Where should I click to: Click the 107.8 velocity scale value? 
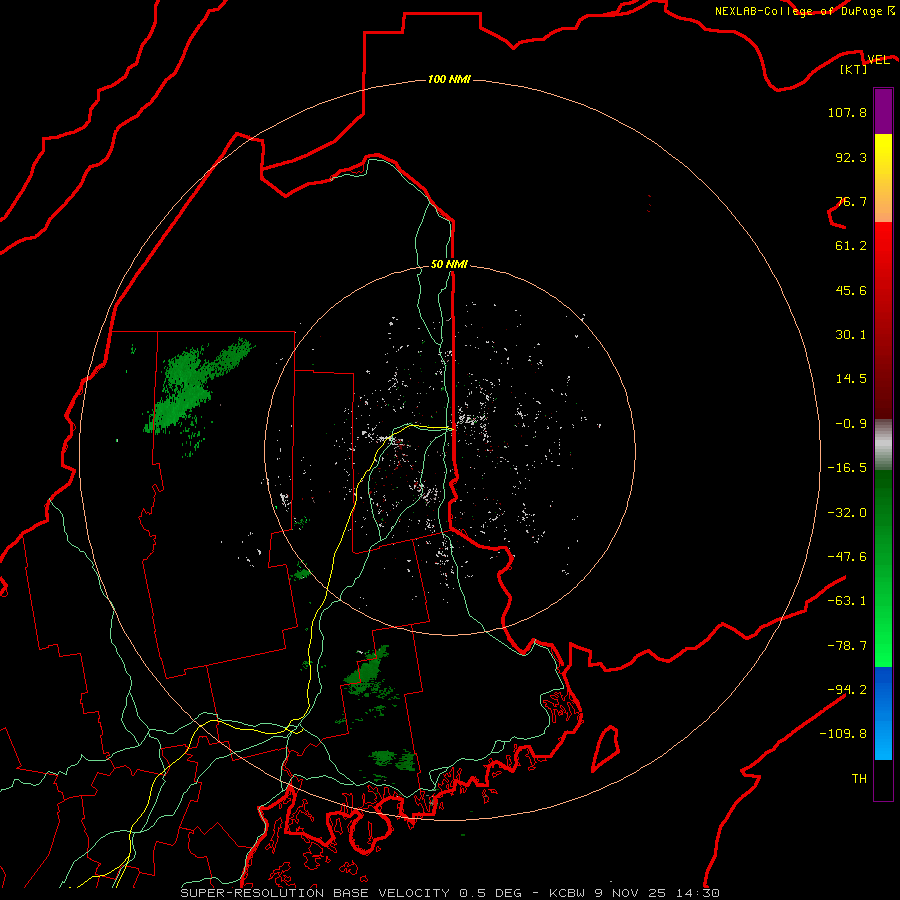click(x=847, y=112)
